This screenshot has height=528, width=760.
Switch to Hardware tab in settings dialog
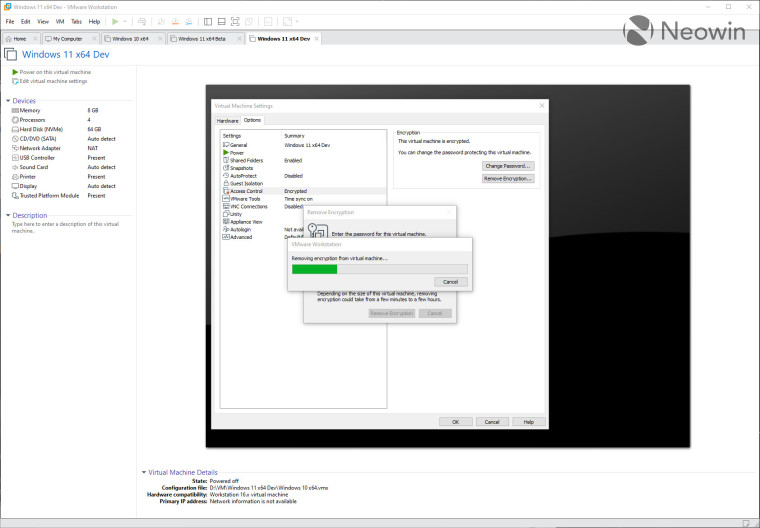[227, 121]
